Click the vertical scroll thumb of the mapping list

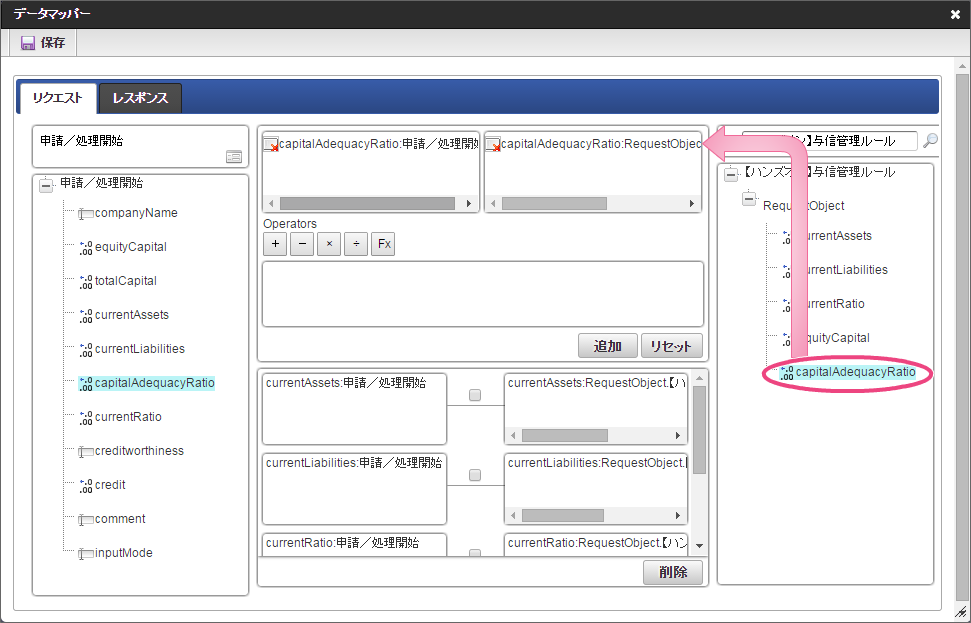tap(699, 430)
